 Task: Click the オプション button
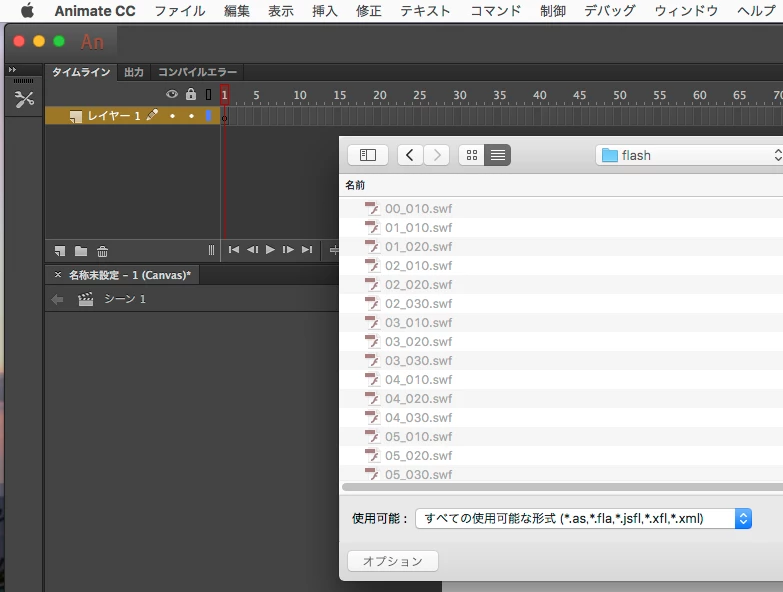point(393,561)
